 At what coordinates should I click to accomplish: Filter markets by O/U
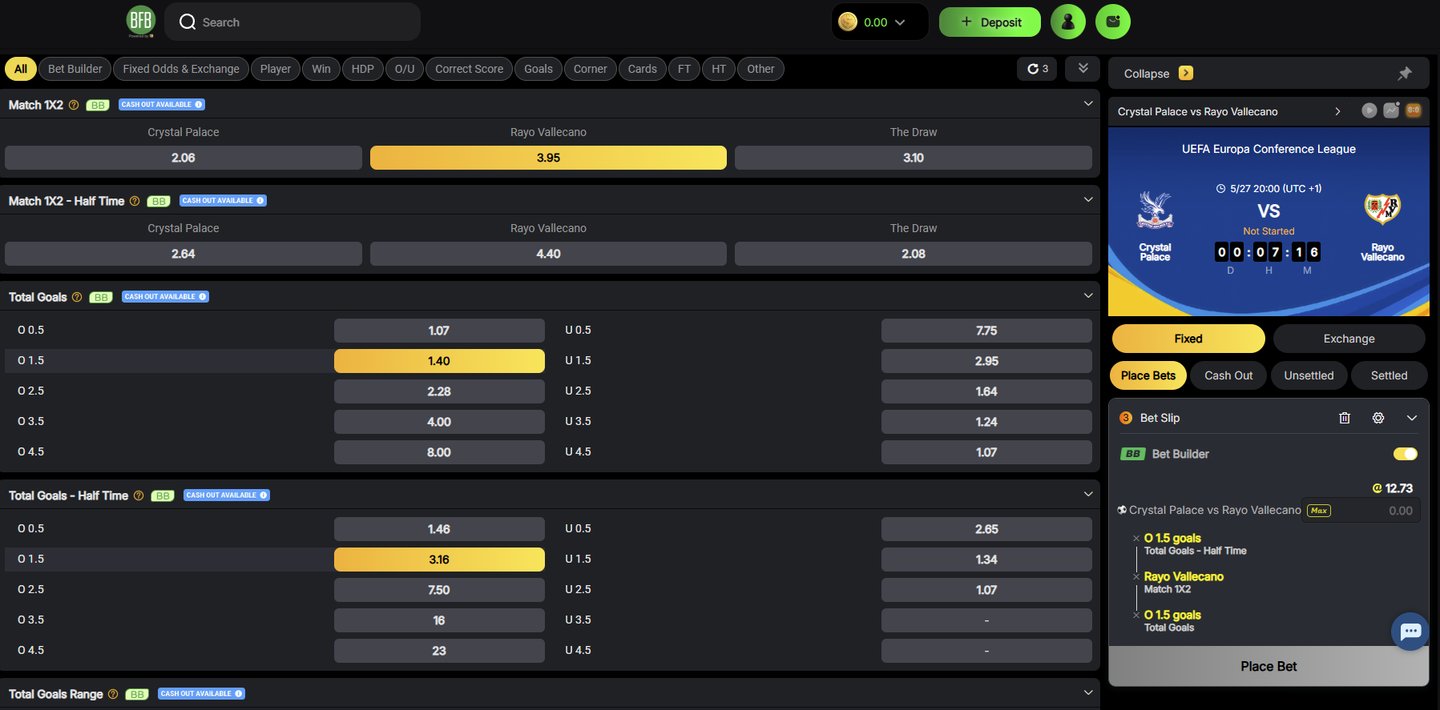(404, 69)
